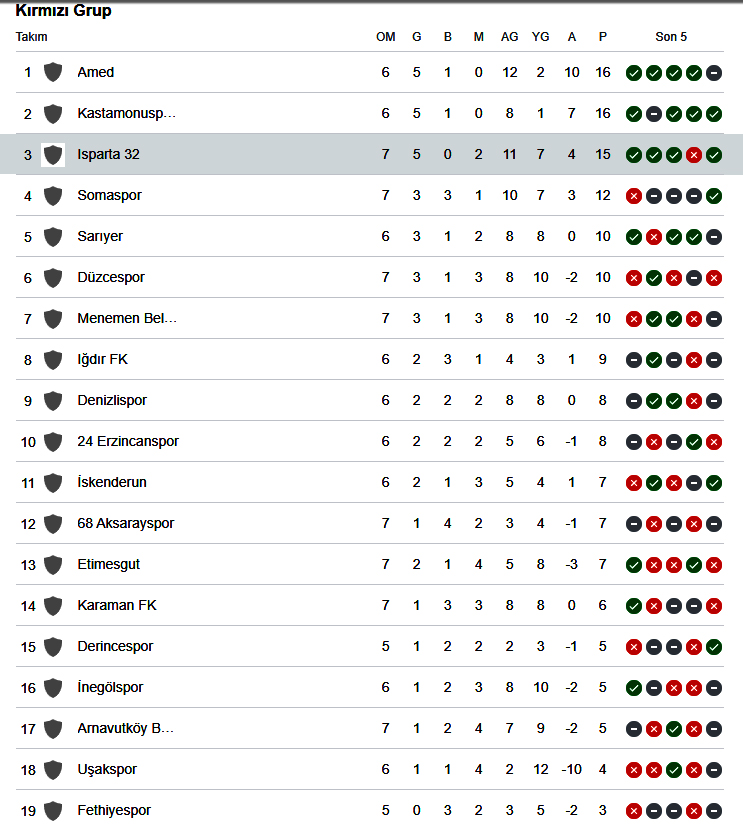Viewport: 743px width, 827px height.
Task: Open the Kastamonuspor team link
Action: pos(127,113)
